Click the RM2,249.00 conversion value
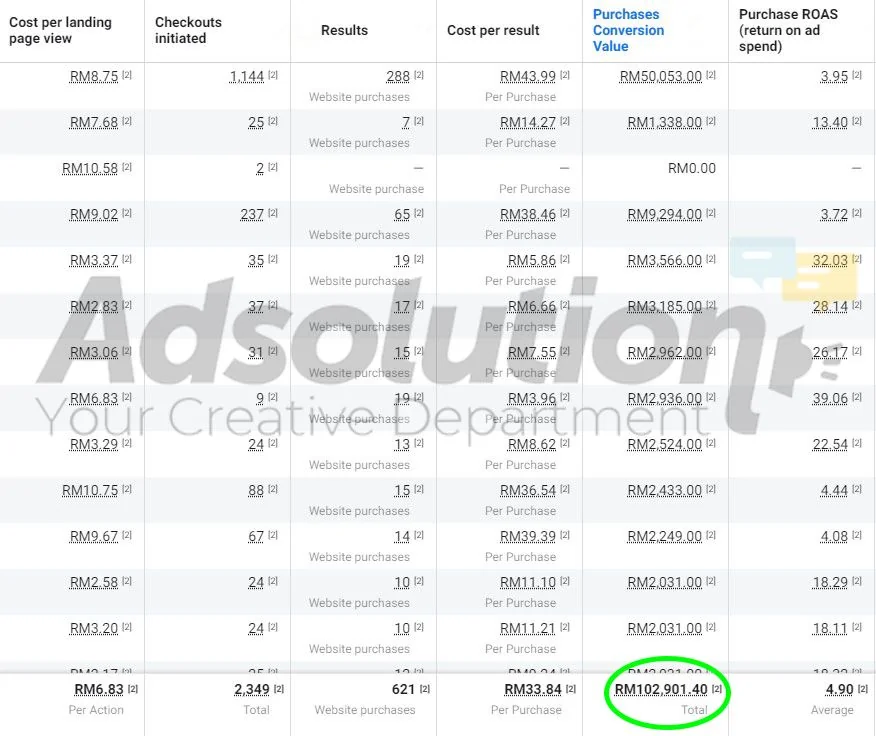Image resolution: width=876 pixels, height=736 pixels. [664, 536]
